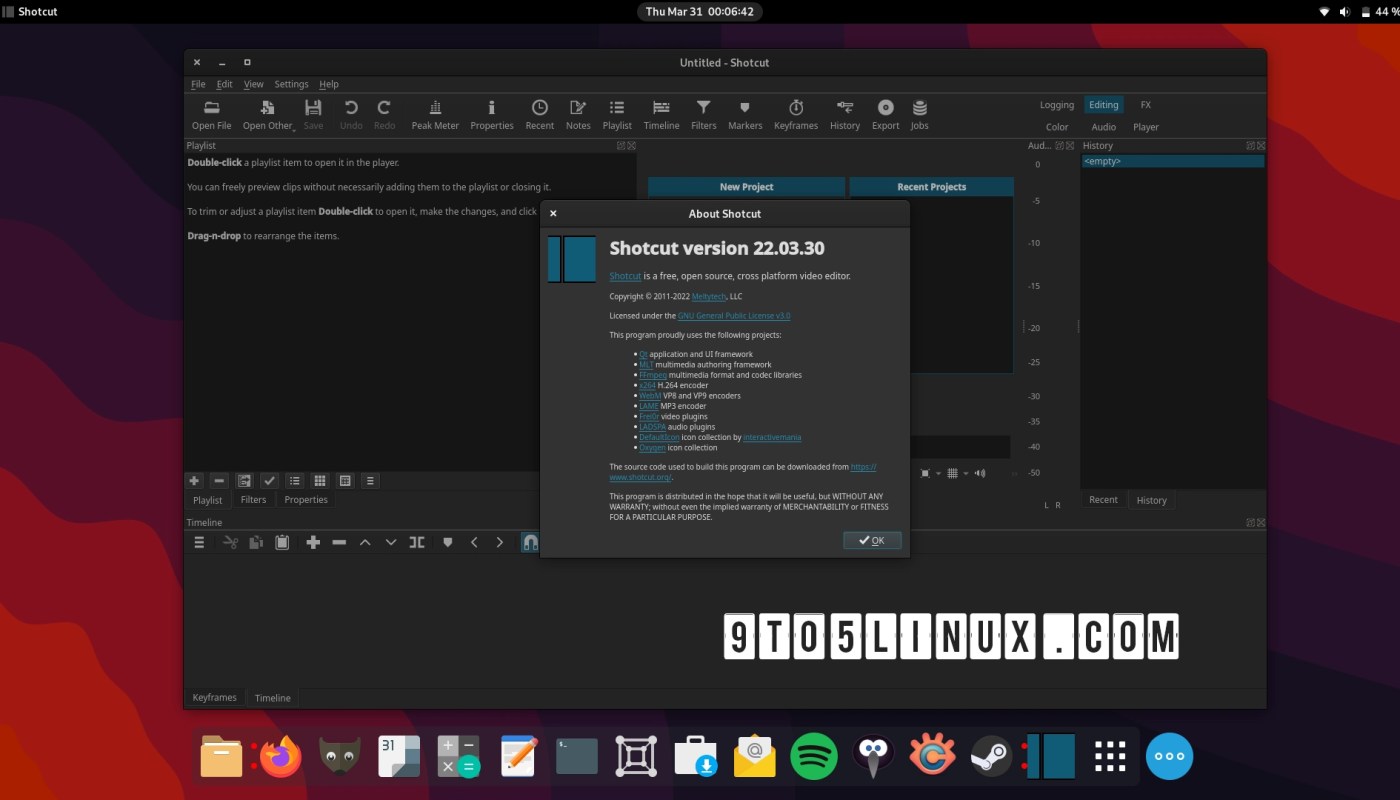Image resolution: width=1400 pixels, height=800 pixels.
Task: Open the Settings menu
Action: pyautogui.click(x=291, y=84)
